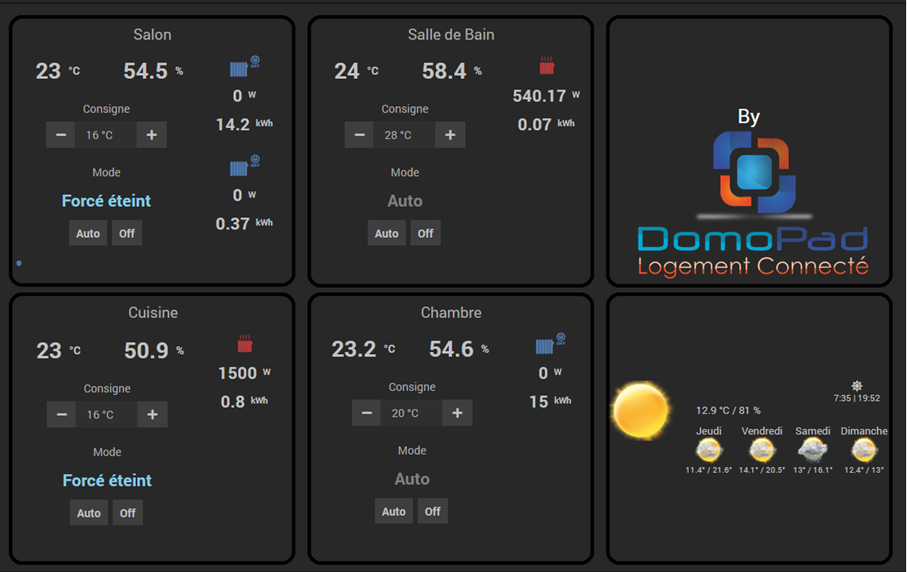
Task: Click the 1500 W power reading in Cuisine
Action: point(244,373)
